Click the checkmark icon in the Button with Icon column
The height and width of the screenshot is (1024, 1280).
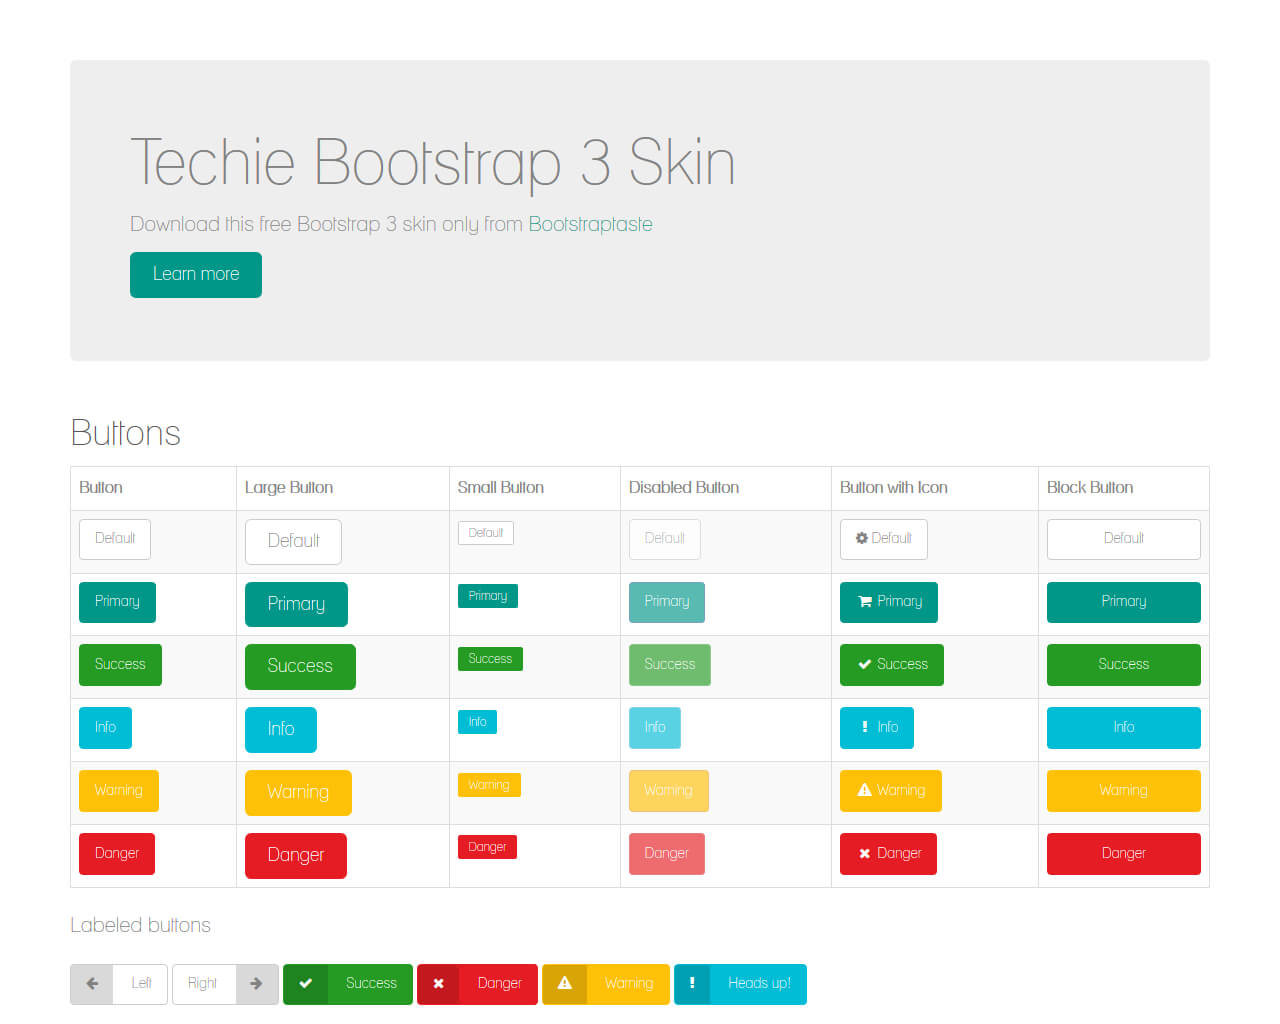click(865, 664)
